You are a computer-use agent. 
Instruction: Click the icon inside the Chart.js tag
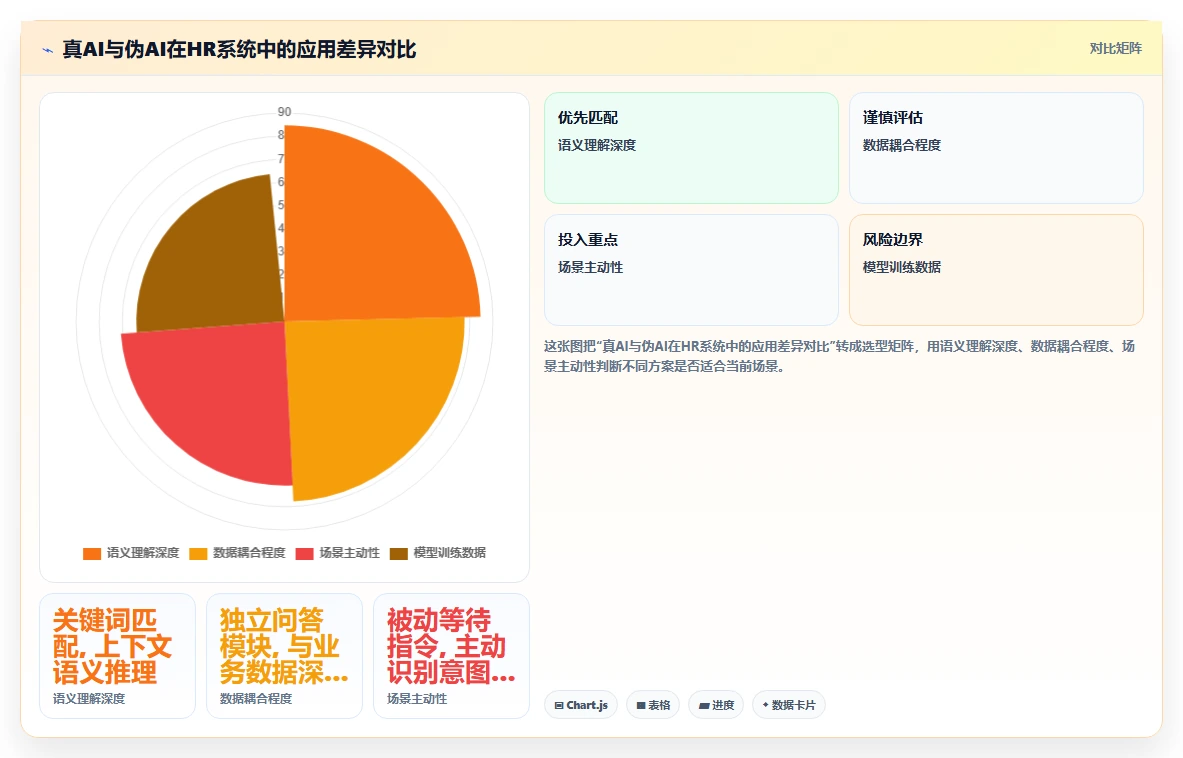(559, 706)
